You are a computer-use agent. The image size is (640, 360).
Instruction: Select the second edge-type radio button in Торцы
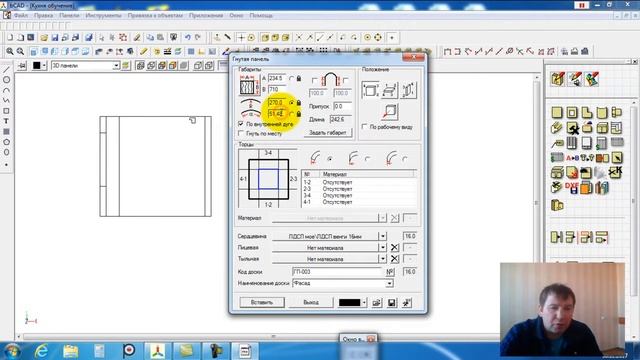pyautogui.click(x=368, y=159)
